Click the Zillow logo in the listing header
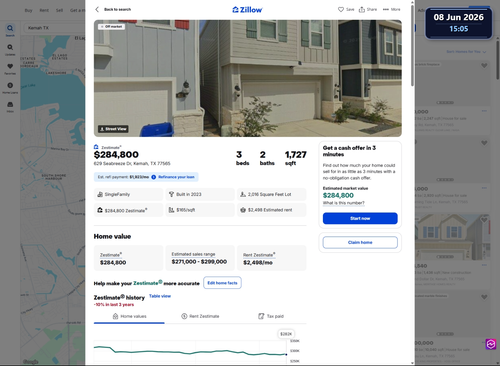This screenshot has width=500, height=366. (x=247, y=10)
